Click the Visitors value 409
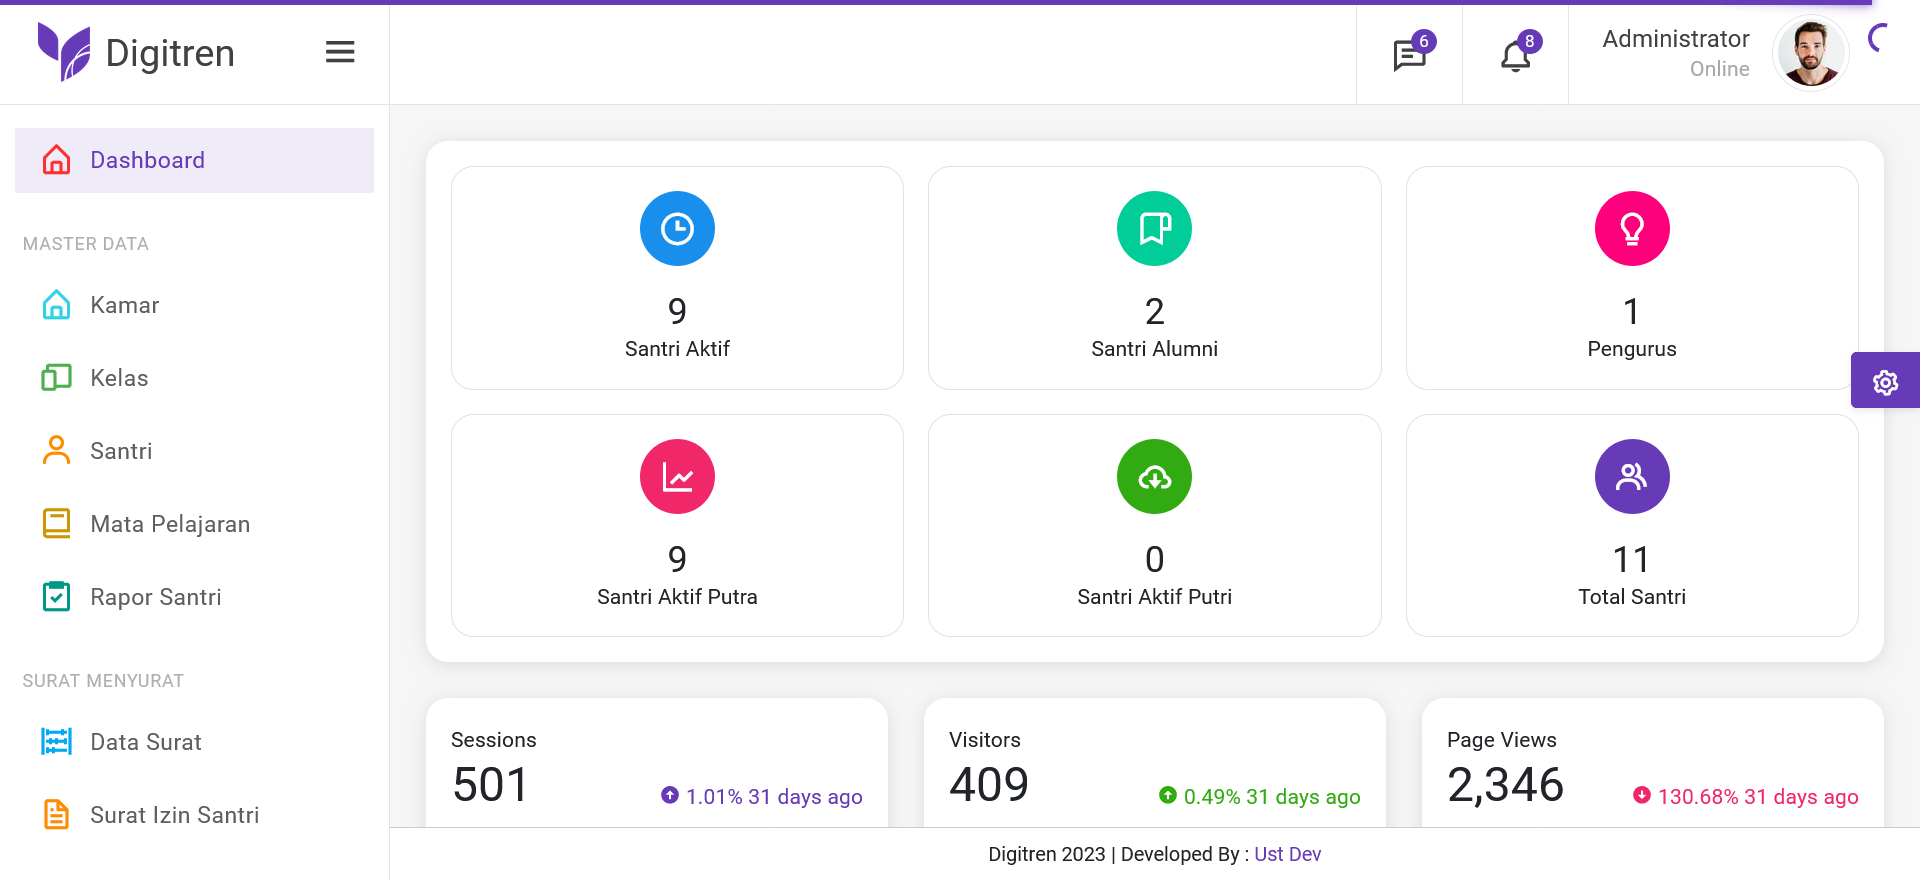The image size is (1920, 880). pyautogui.click(x=989, y=785)
